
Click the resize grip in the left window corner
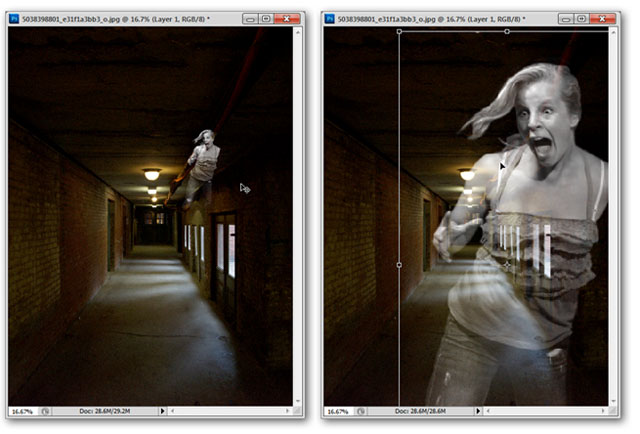pos(298,411)
